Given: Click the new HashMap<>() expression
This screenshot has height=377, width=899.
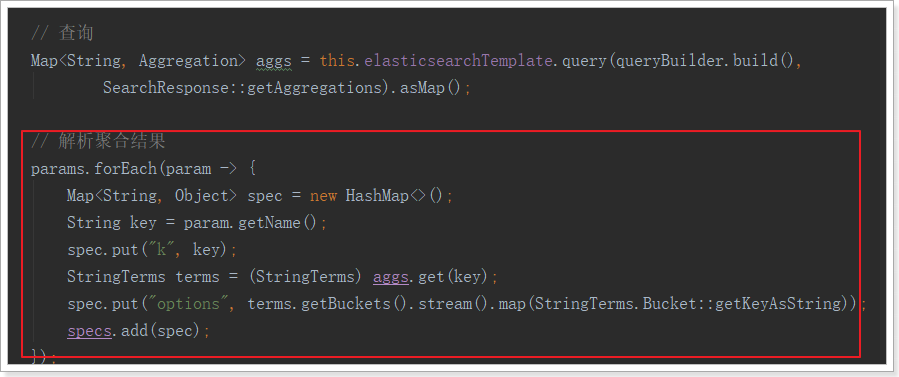Looking at the screenshot, I should [x=377, y=196].
